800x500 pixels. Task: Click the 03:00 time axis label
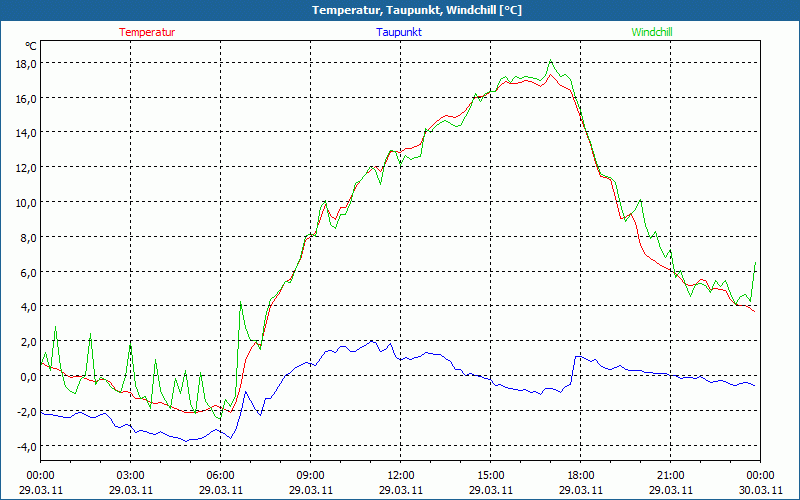pos(131,475)
